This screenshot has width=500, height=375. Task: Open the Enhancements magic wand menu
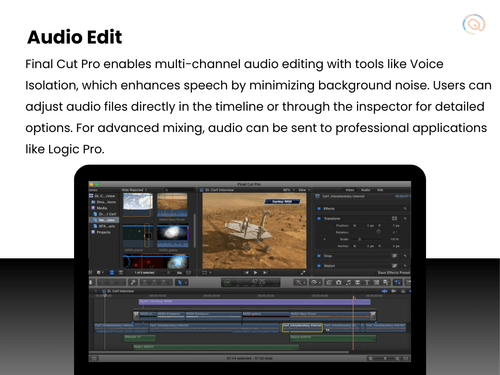point(299,282)
